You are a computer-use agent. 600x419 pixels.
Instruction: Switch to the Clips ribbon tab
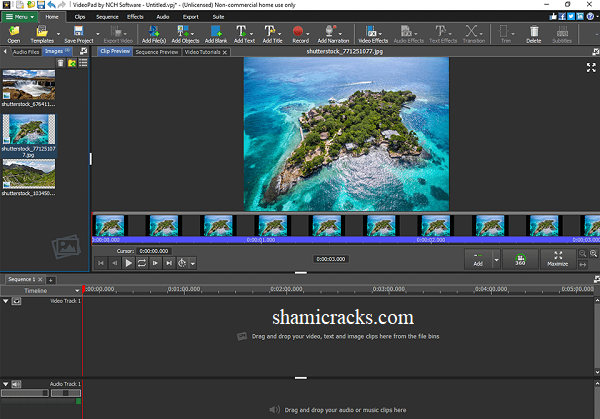pyautogui.click(x=80, y=17)
